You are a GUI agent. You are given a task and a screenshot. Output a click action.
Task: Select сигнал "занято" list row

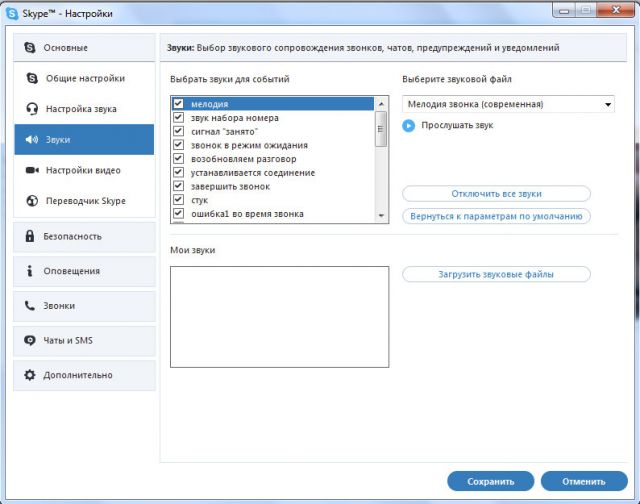pos(273,131)
